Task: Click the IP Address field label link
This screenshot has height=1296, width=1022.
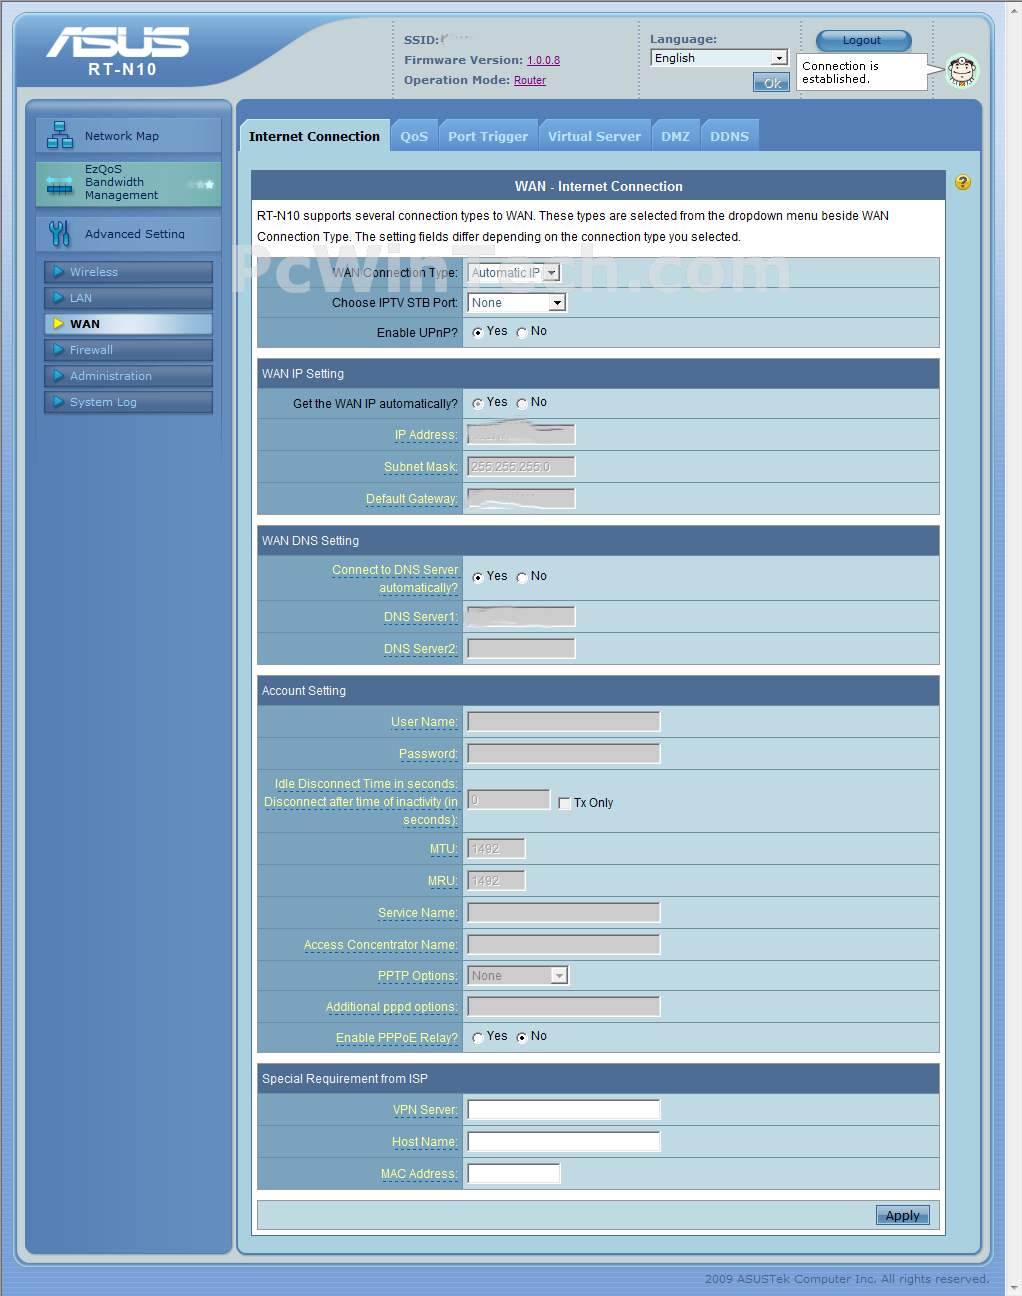Action: click(x=426, y=435)
